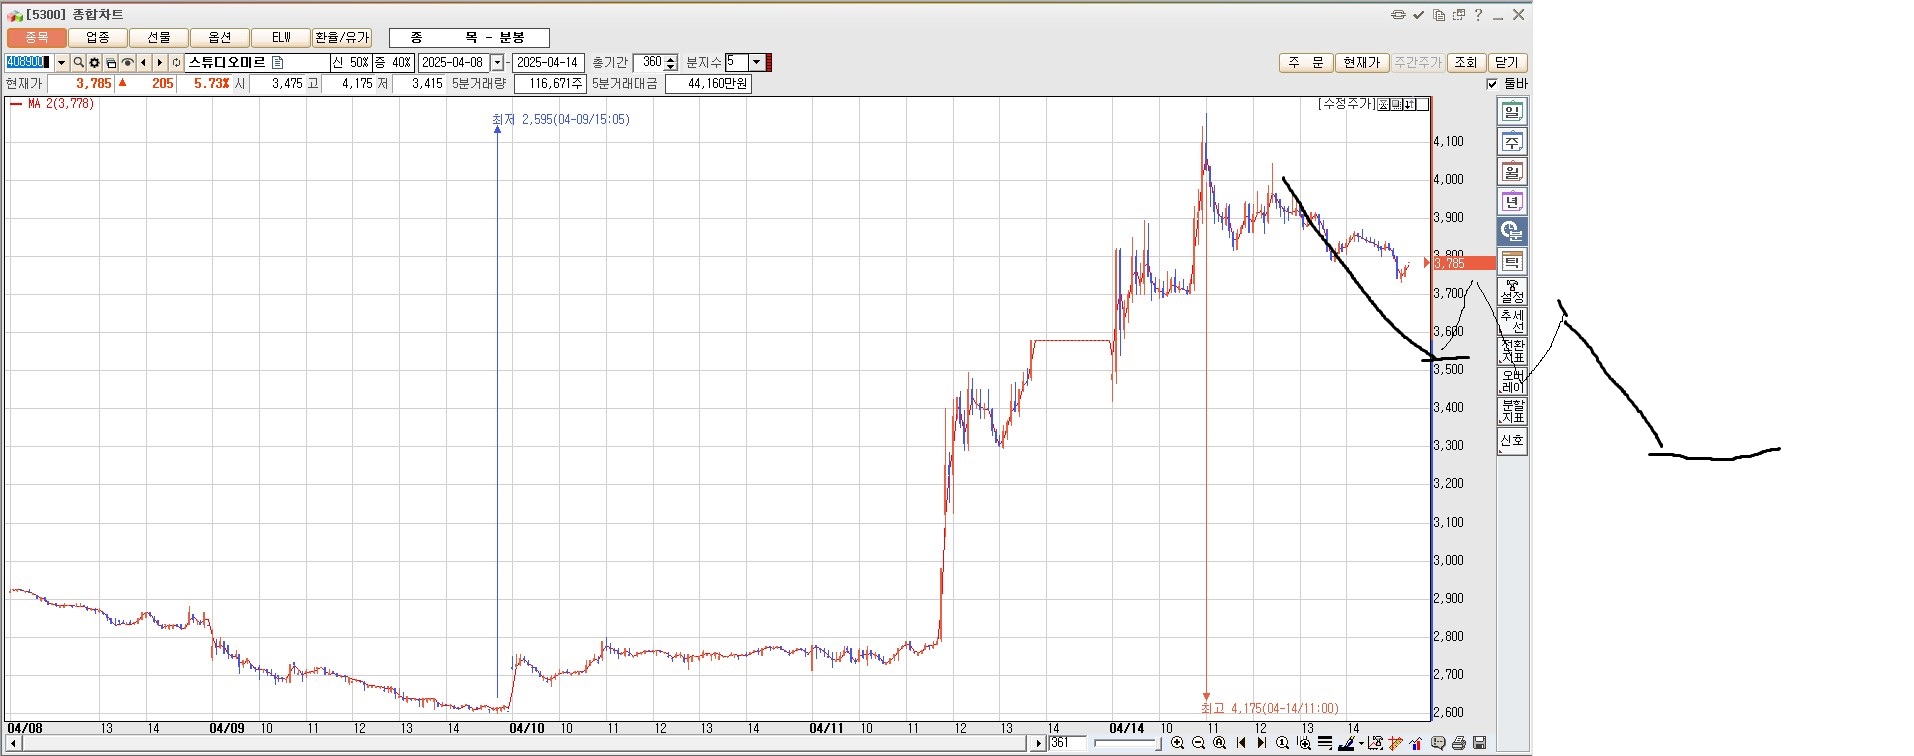The width and height of the screenshot is (1914, 756).
Task: Click the chart zoom slider handle
Action: 1158,743
